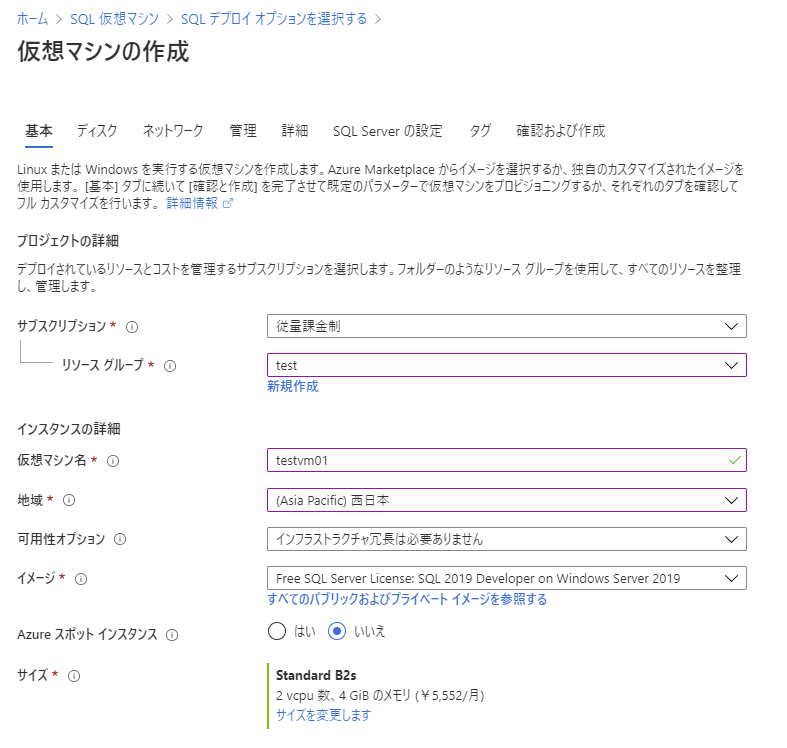Screen dimensions: 787x748
Task: Switch to the 管理 tab
Action: (243, 131)
